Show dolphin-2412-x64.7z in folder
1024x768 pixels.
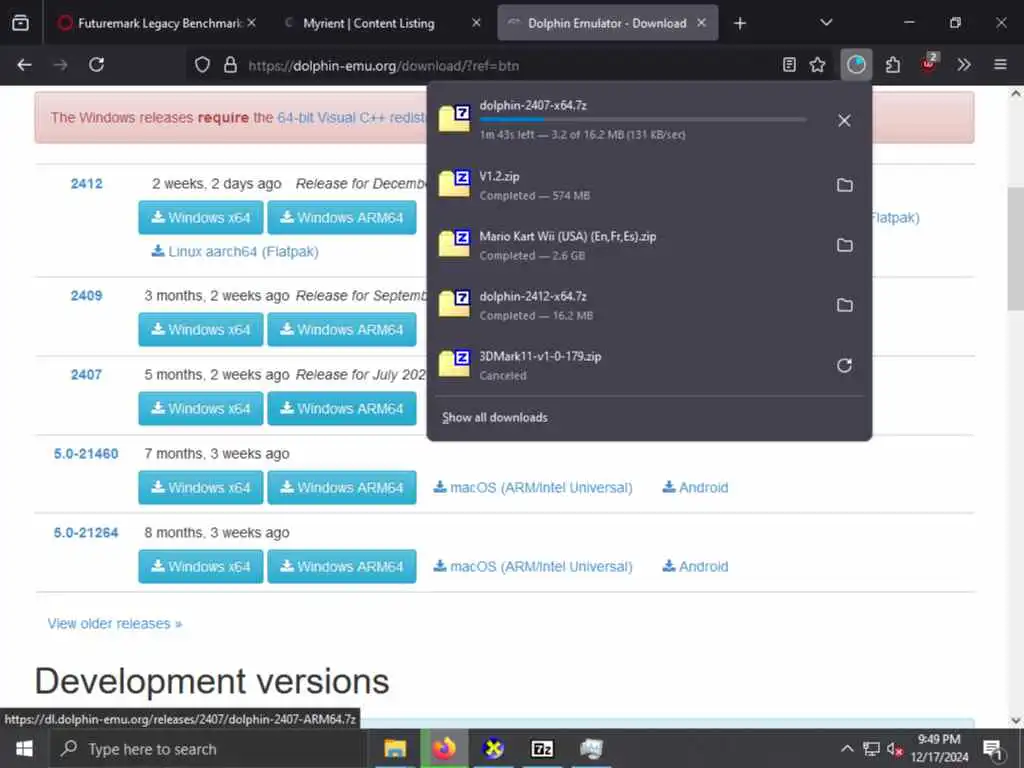844,305
